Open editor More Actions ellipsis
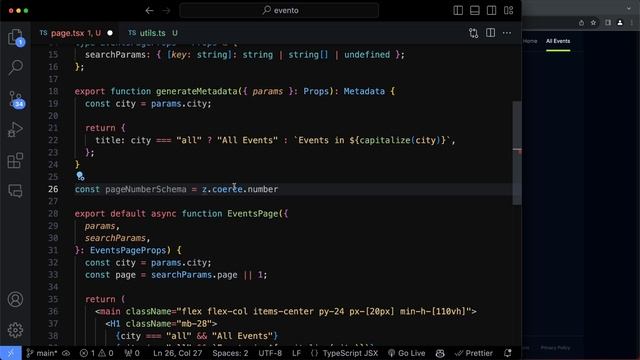The height and width of the screenshot is (360, 640). tap(507, 33)
